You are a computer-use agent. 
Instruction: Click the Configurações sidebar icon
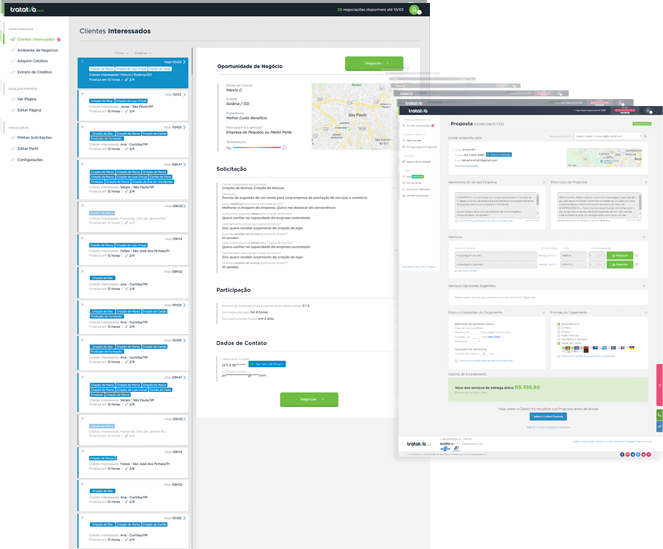13,159
